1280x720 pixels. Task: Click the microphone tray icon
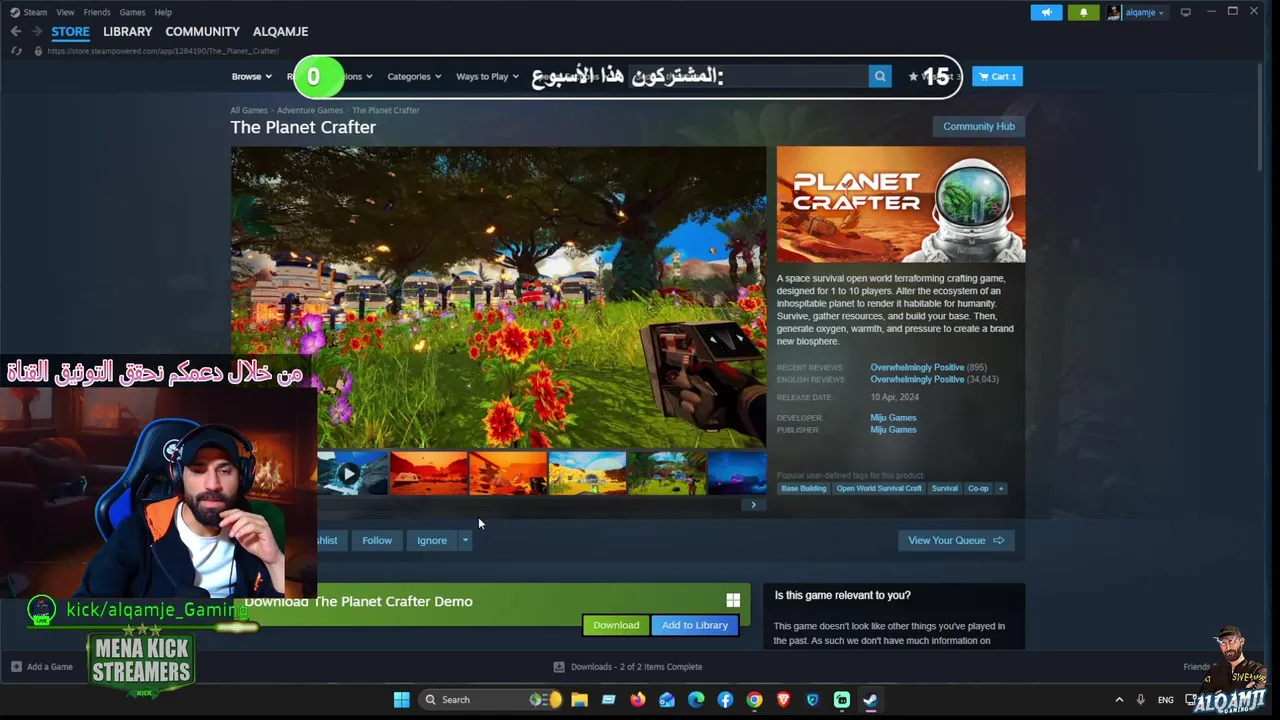click(x=1141, y=700)
